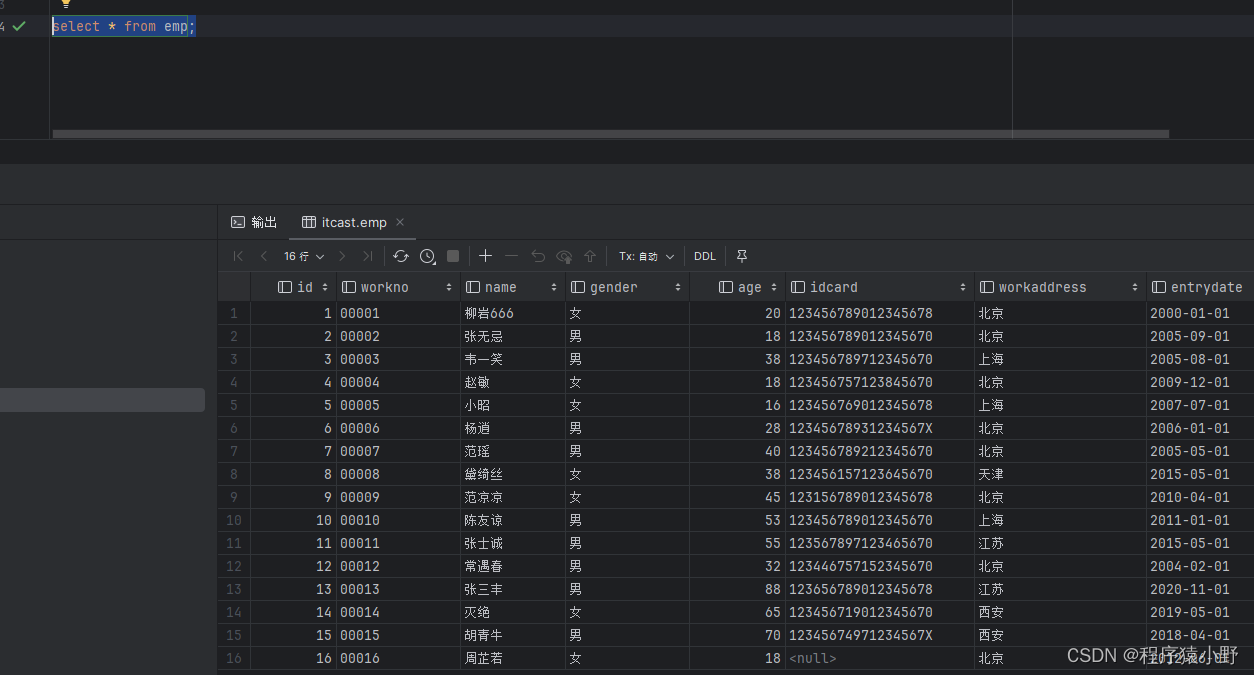Sort by the workno column arrows
The height and width of the screenshot is (675, 1254).
(447, 287)
